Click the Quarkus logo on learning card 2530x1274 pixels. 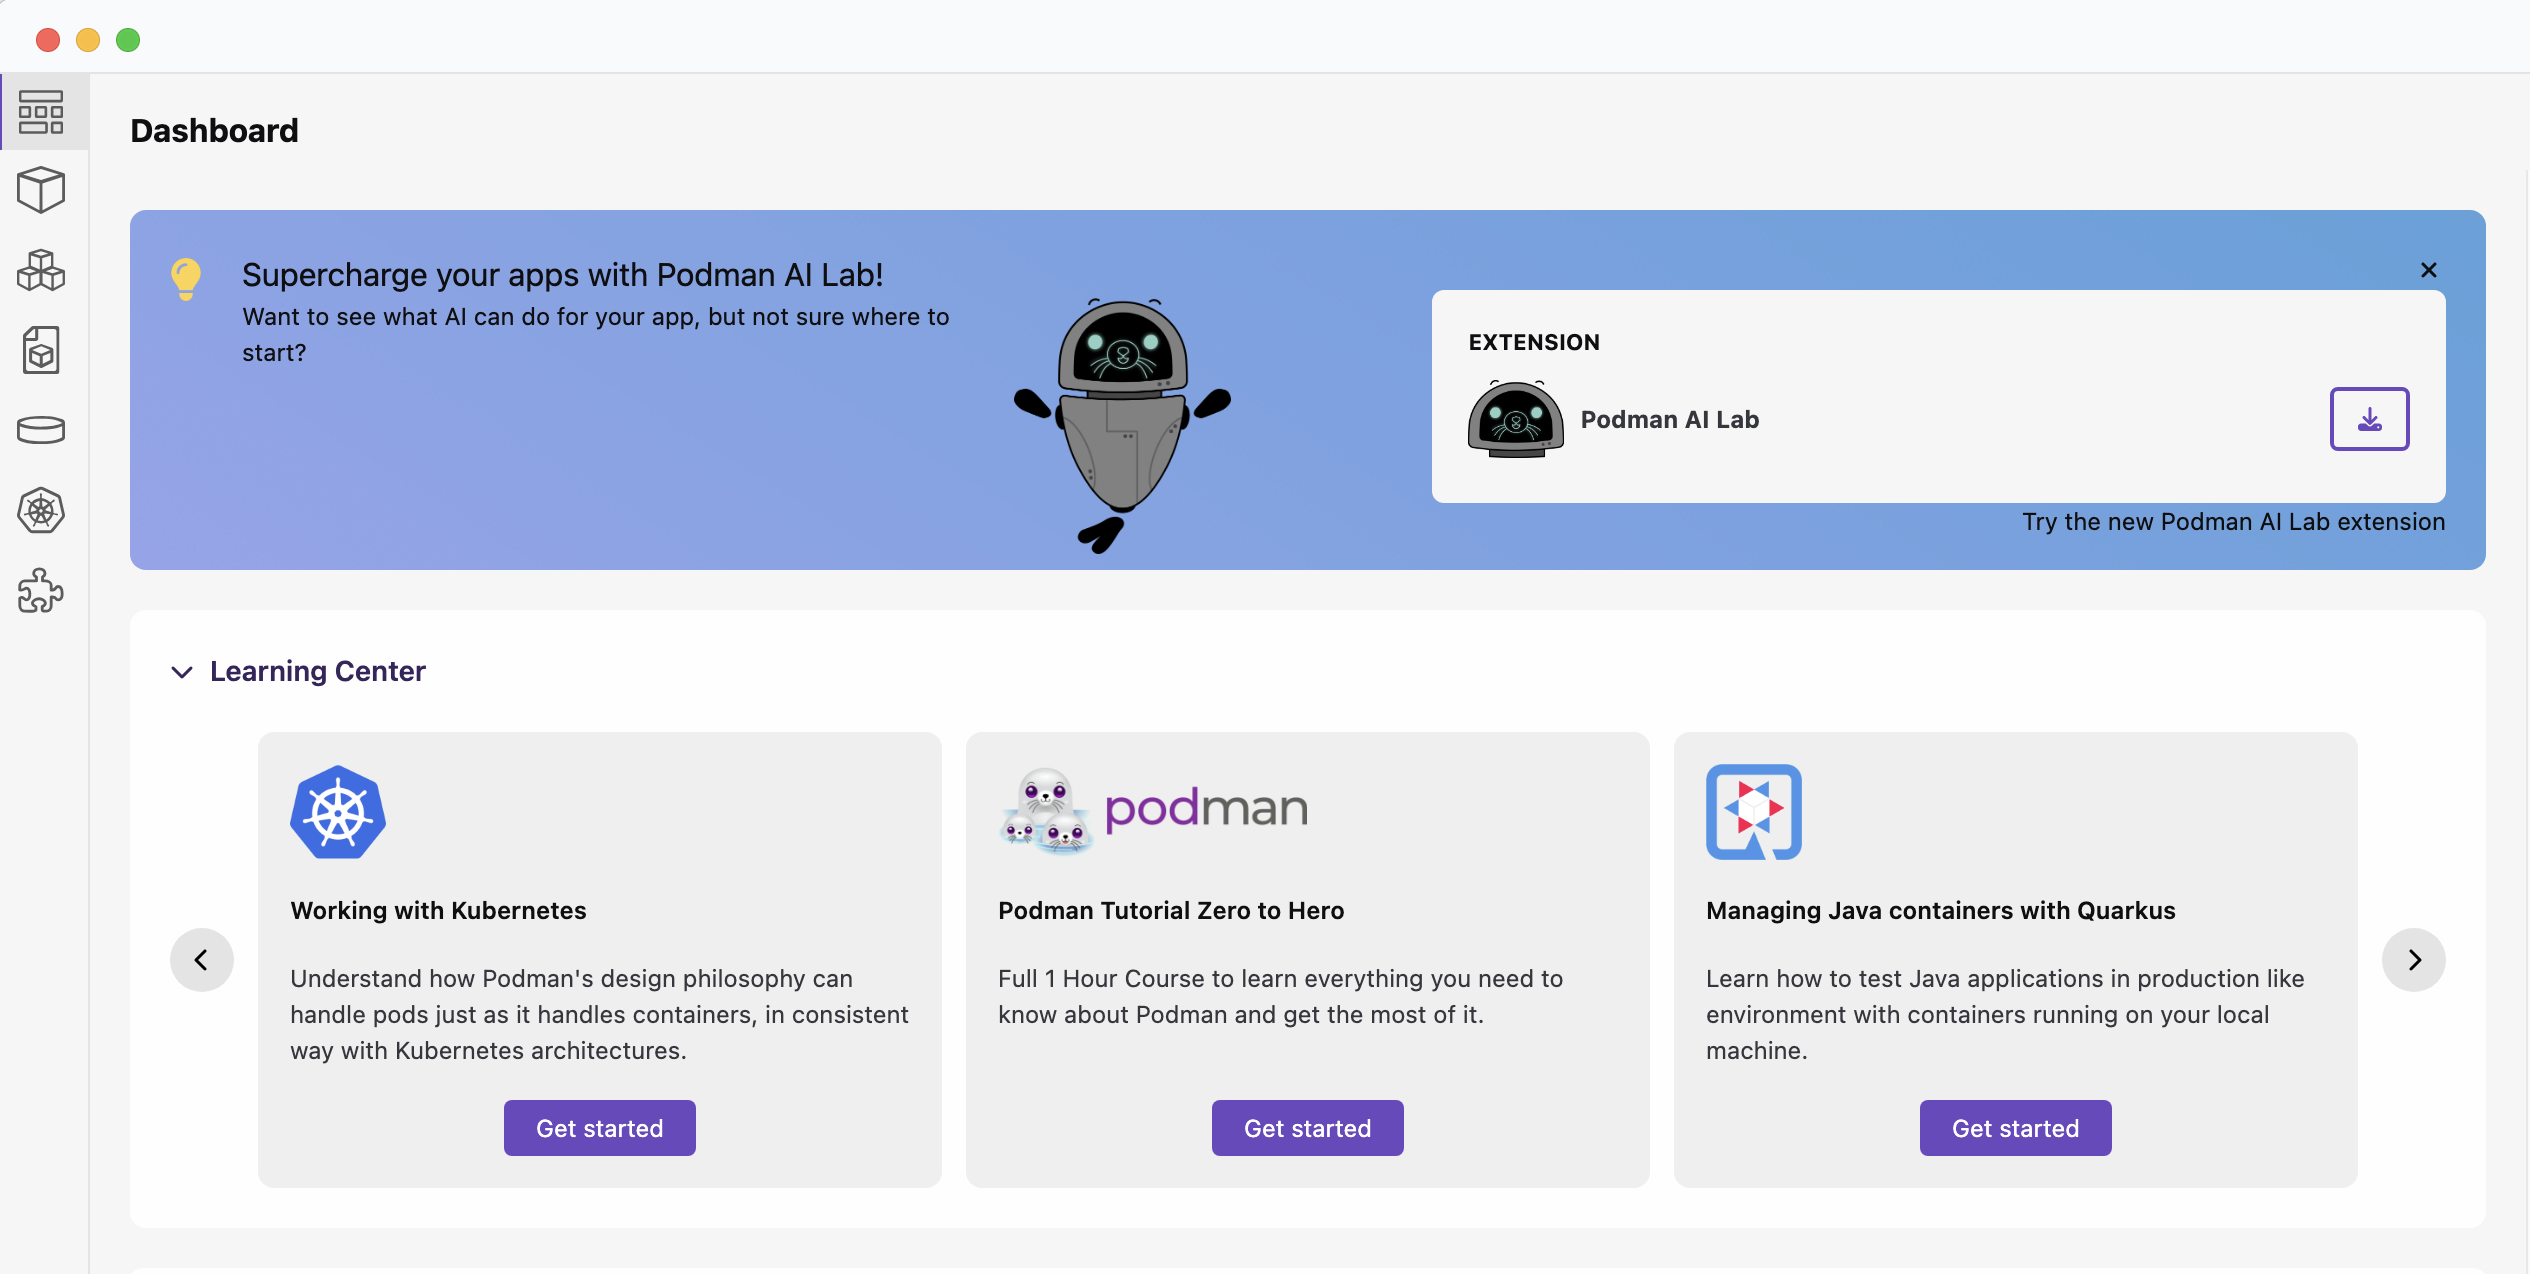(1753, 812)
